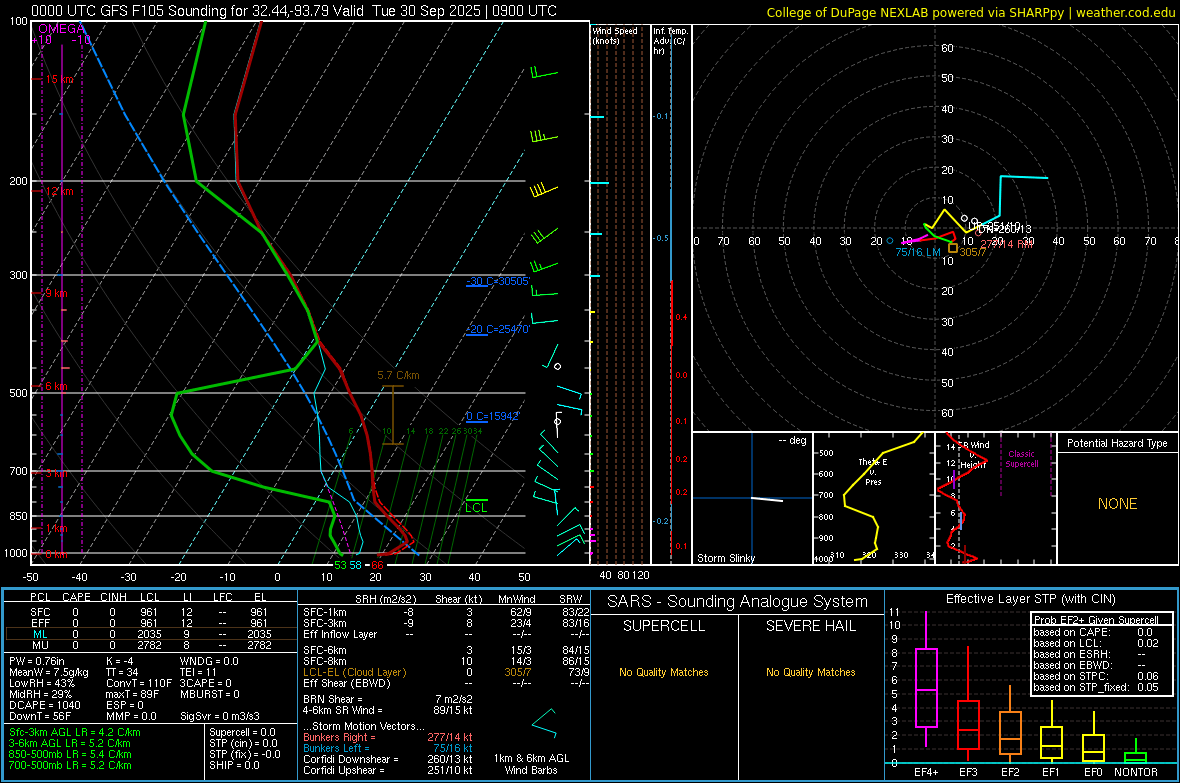The height and width of the screenshot is (783, 1180).
Task: Click the red EF3 box in the STP chart
Action: click(968, 725)
